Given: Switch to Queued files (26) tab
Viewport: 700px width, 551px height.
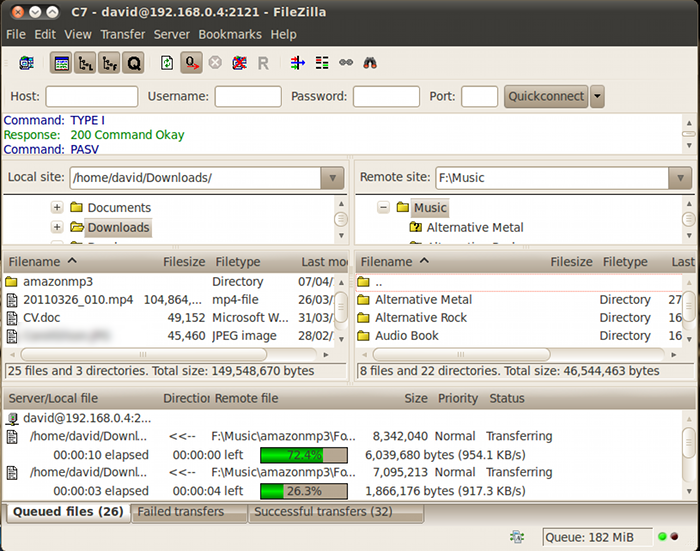Looking at the screenshot, I should pos(68,512).
